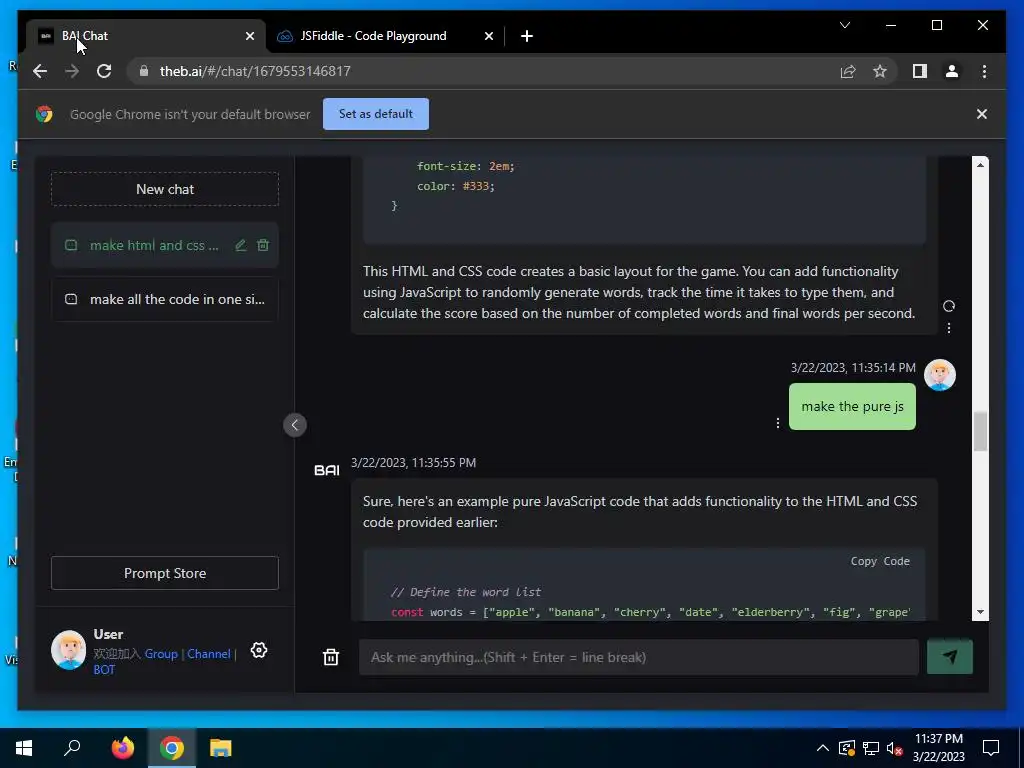Open the Prompt Store
The image size is (1024, 768).
pyautogui.click(x=165, y=573)
